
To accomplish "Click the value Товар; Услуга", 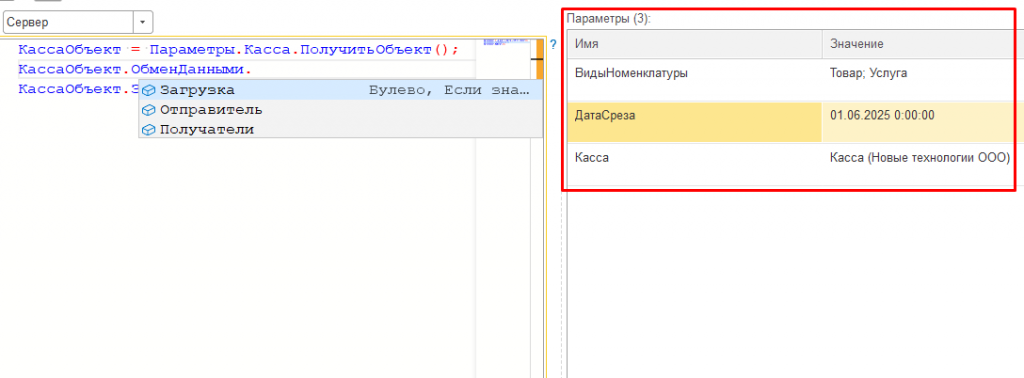I will (868, 74).
